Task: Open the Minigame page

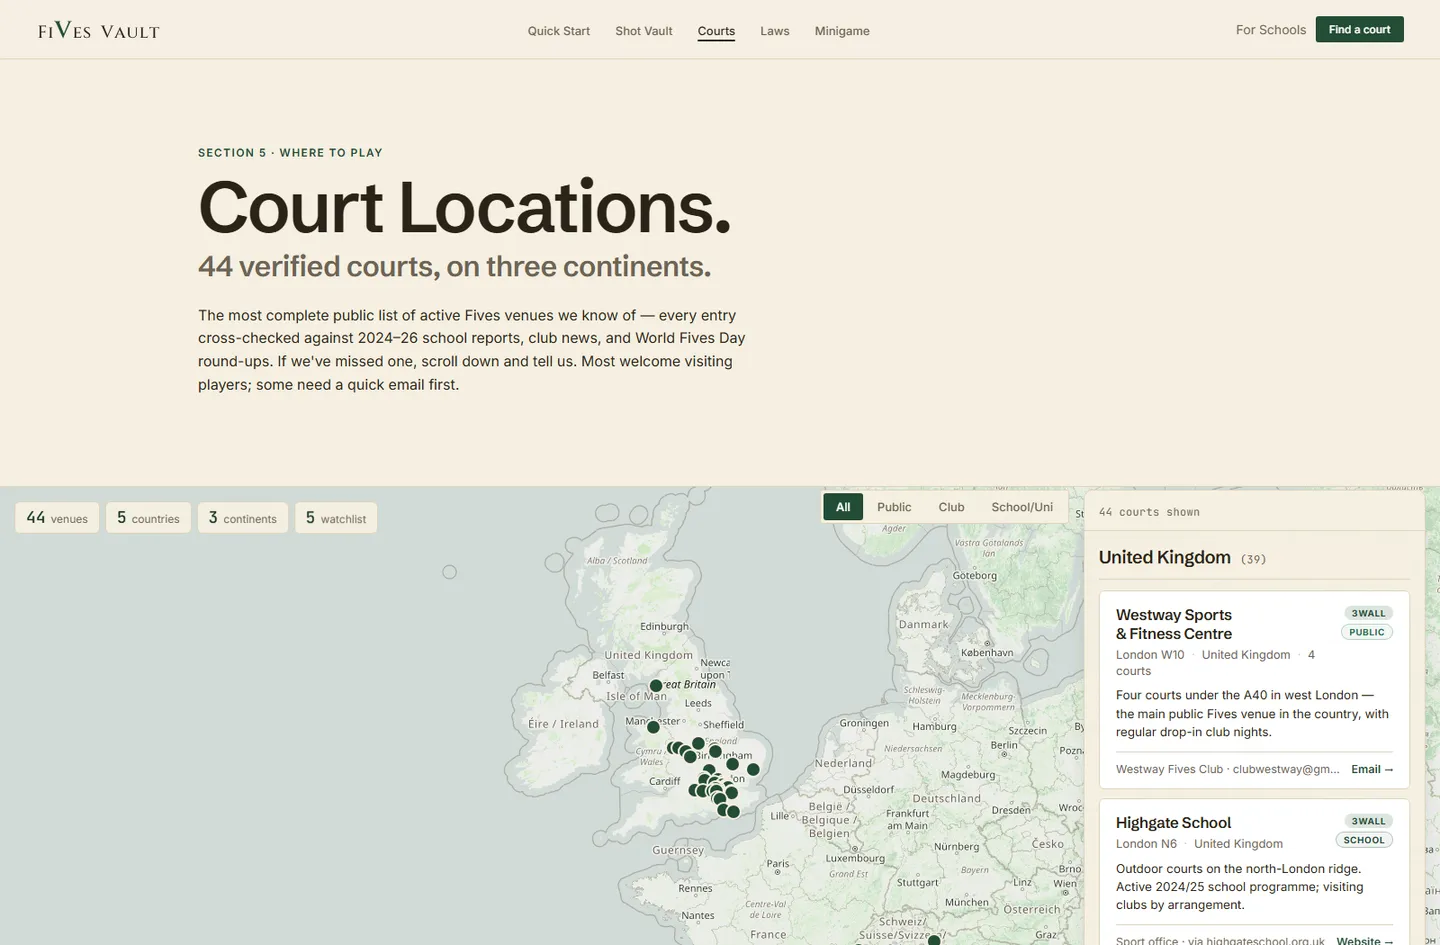Action: pos(842,31)
